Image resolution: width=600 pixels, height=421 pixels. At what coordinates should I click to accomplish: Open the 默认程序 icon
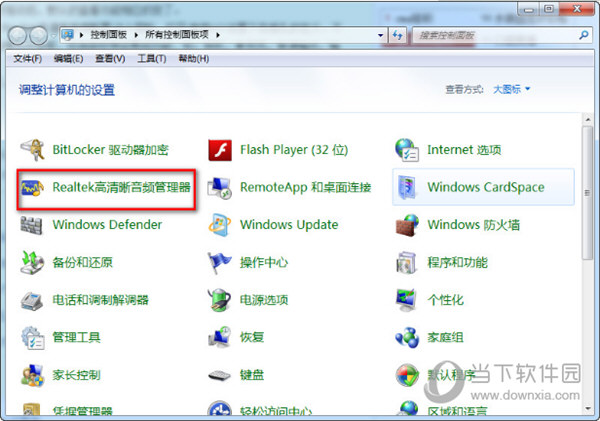[407, 375]
